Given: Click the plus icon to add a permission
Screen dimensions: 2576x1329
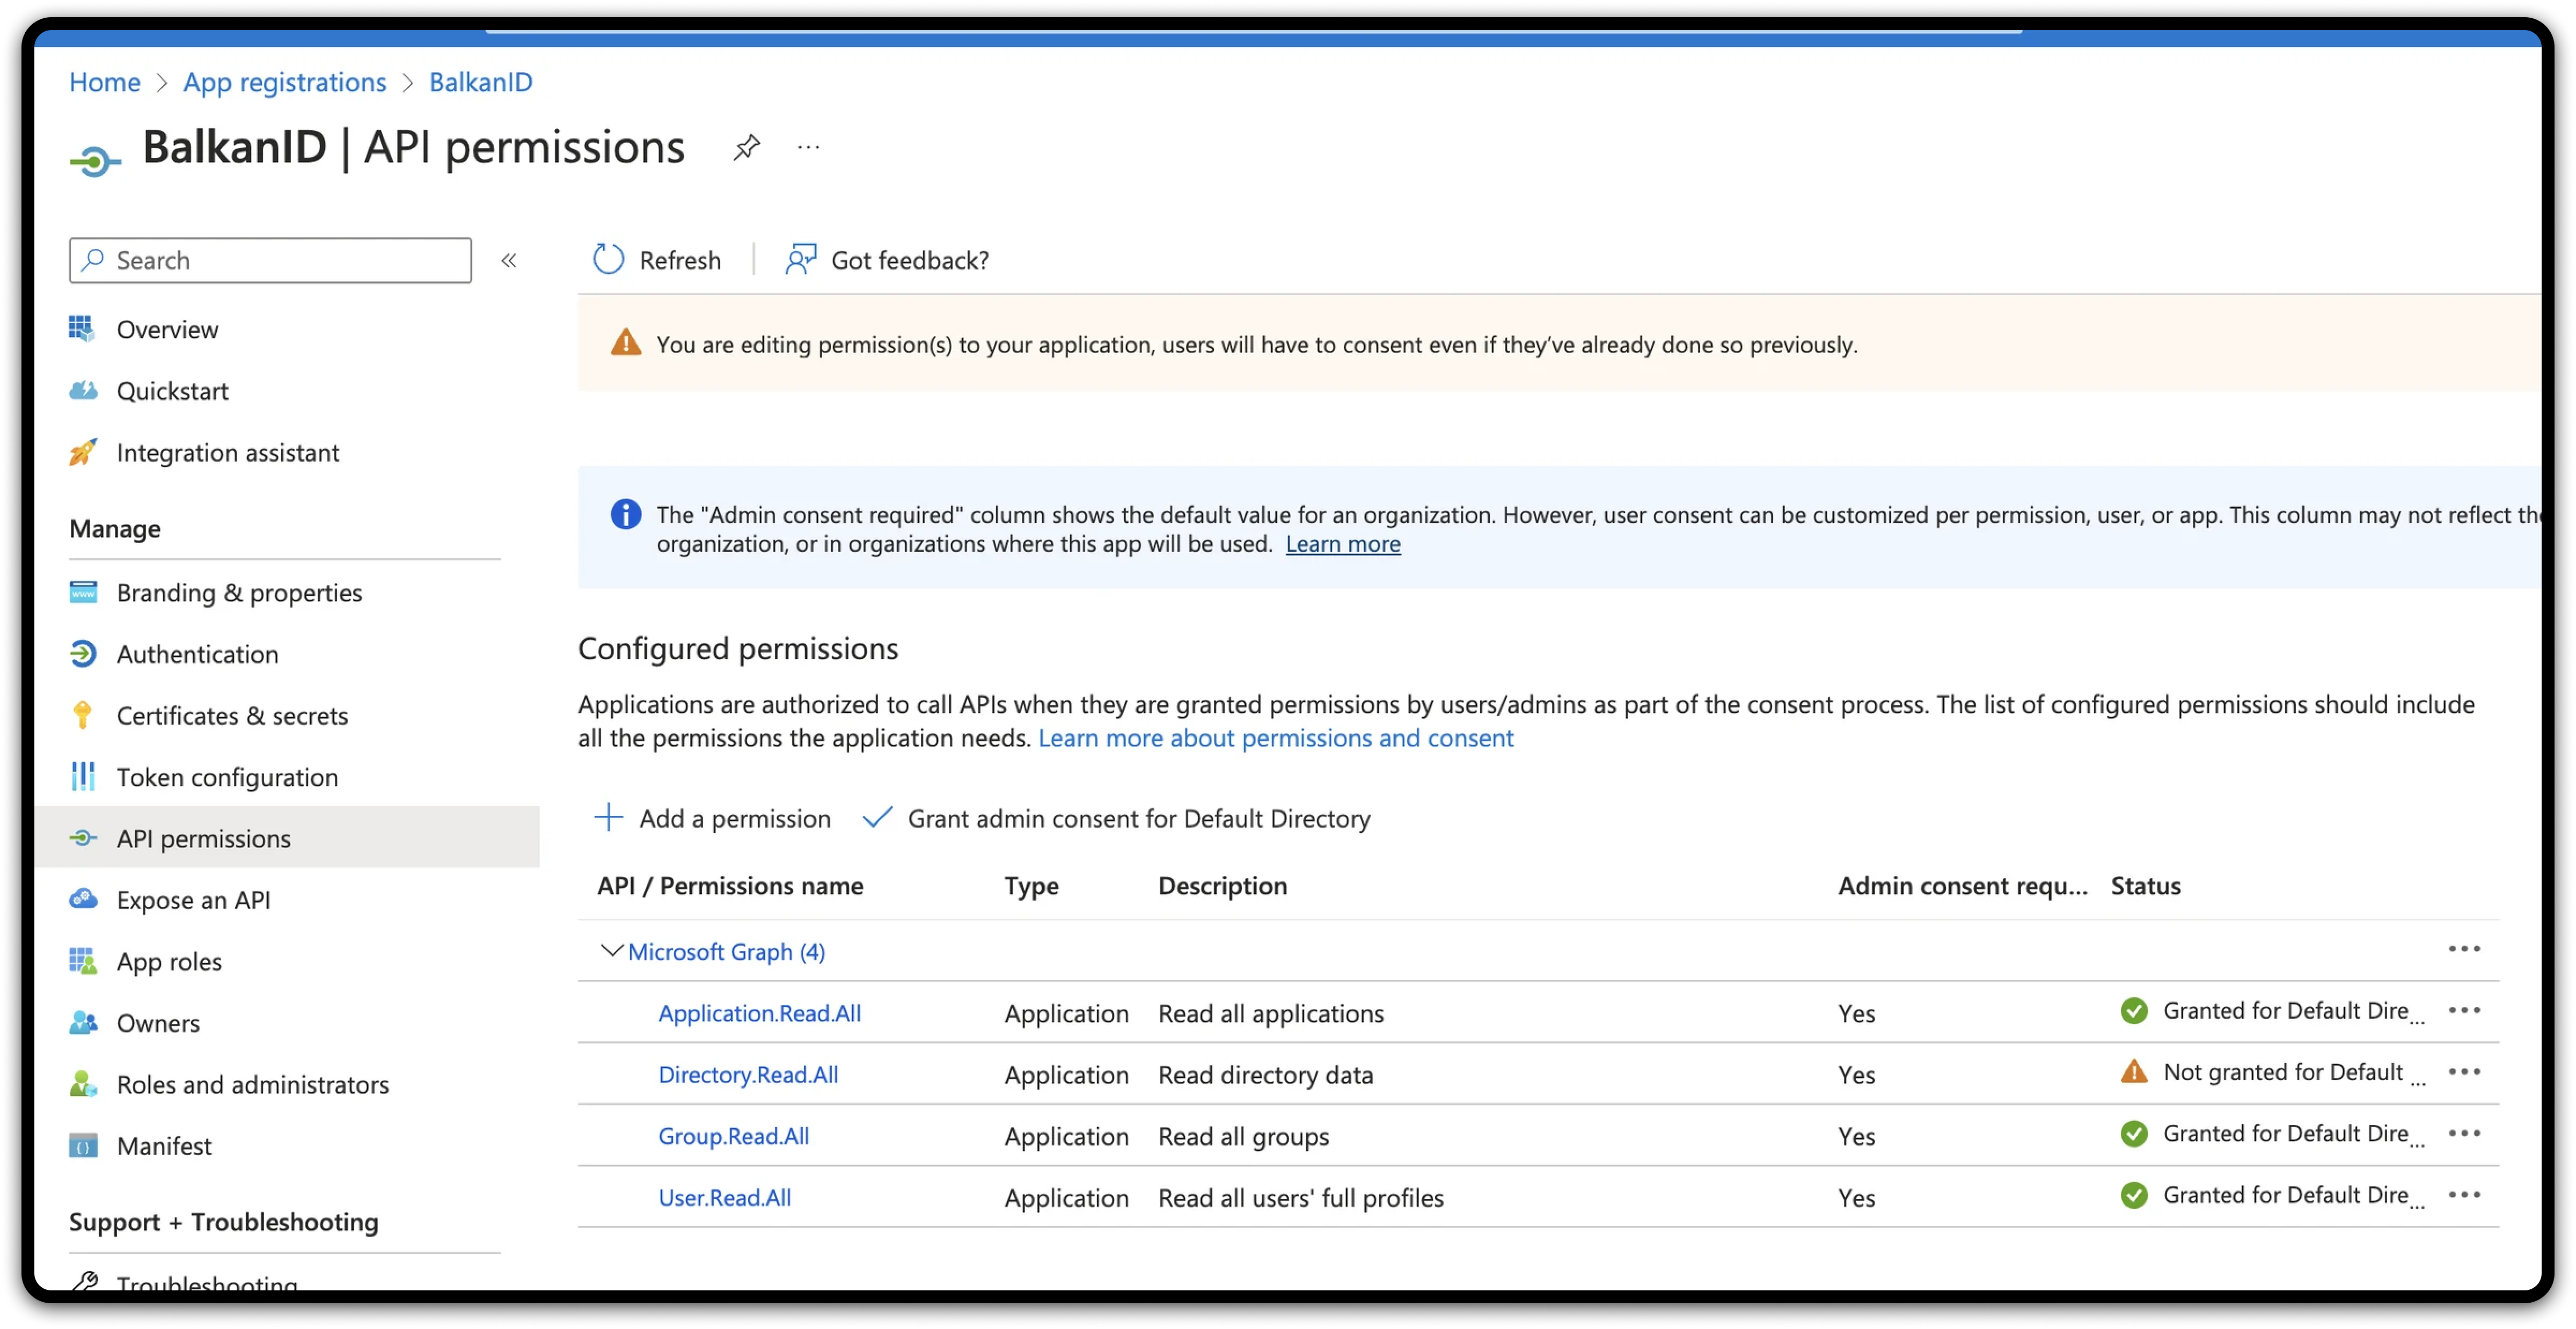Looking at the screenshot, I should [608, 818].
